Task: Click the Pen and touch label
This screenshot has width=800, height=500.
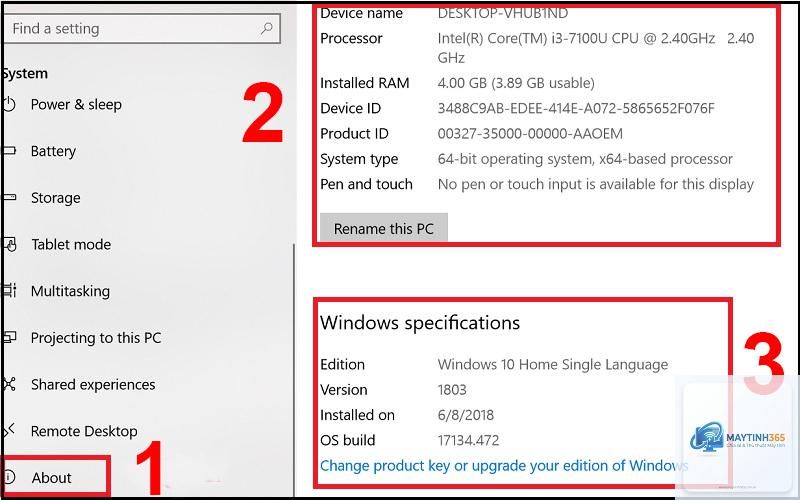Action: point(366,184)
